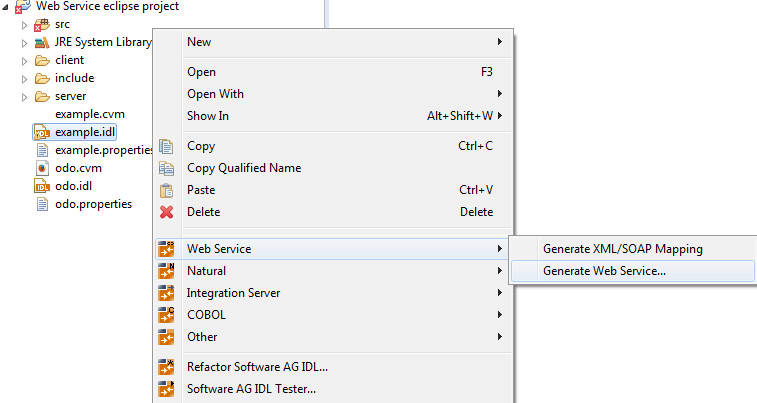Expand the client folder node
The image size is (757, 403).
[25, 61]
